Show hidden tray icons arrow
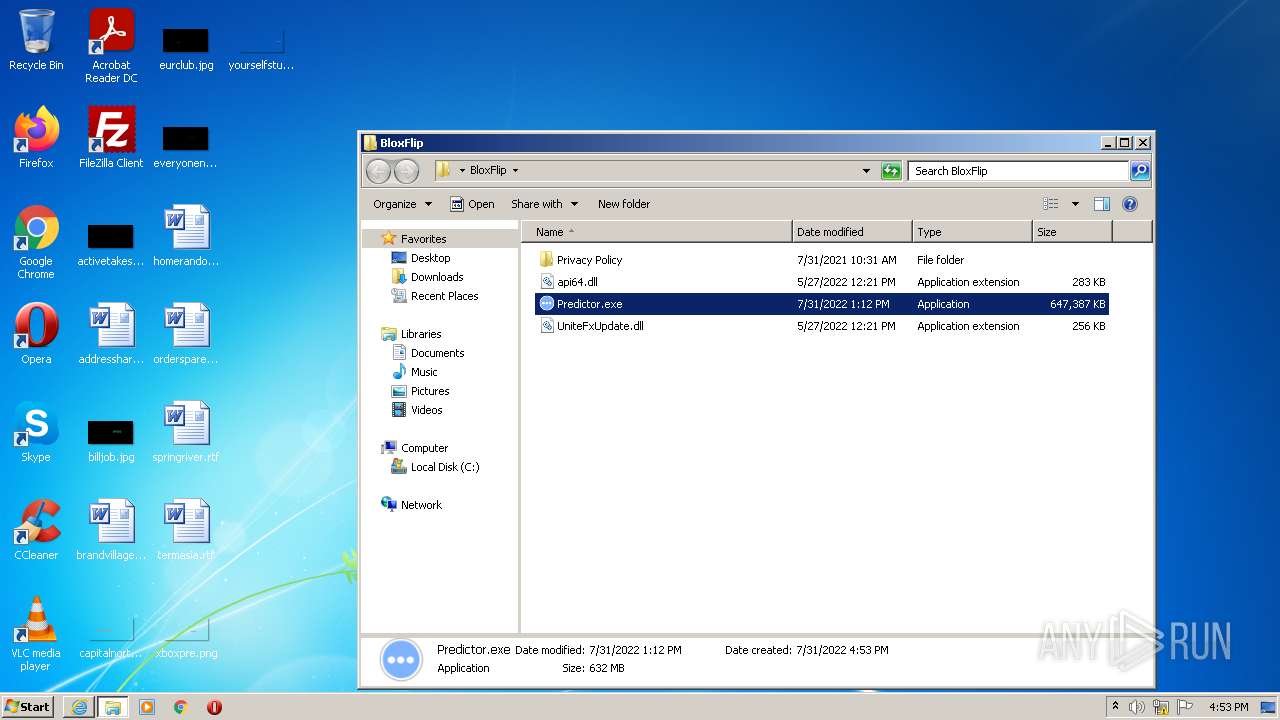This screenshot has height=720, width=1280. click(1115, 707)
